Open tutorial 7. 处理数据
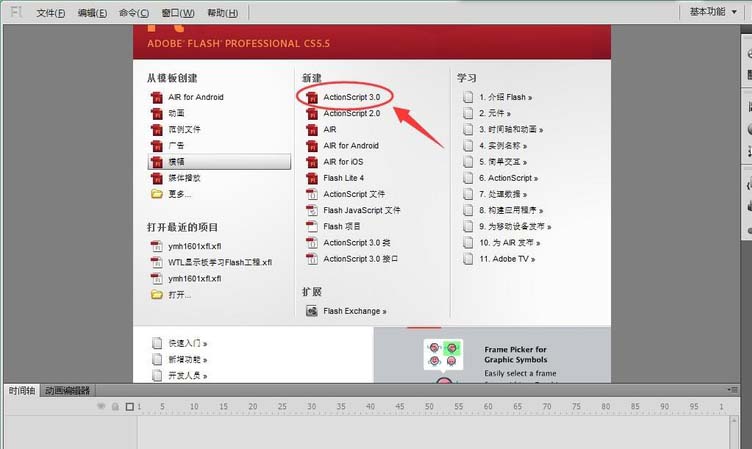This screenshot has width=752, height=449. coord(503,194)
